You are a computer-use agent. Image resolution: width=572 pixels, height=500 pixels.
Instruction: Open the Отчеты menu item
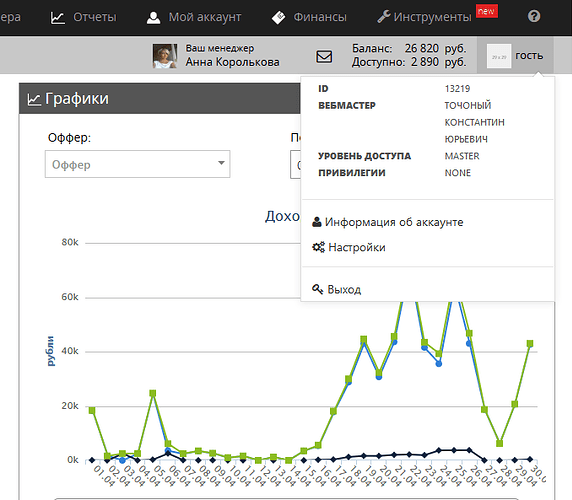95,17
